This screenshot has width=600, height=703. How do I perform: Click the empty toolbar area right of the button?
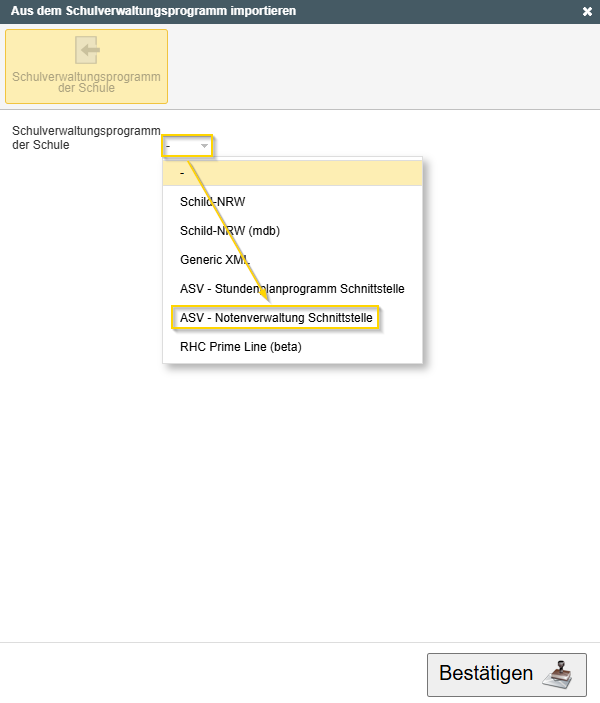380,66
